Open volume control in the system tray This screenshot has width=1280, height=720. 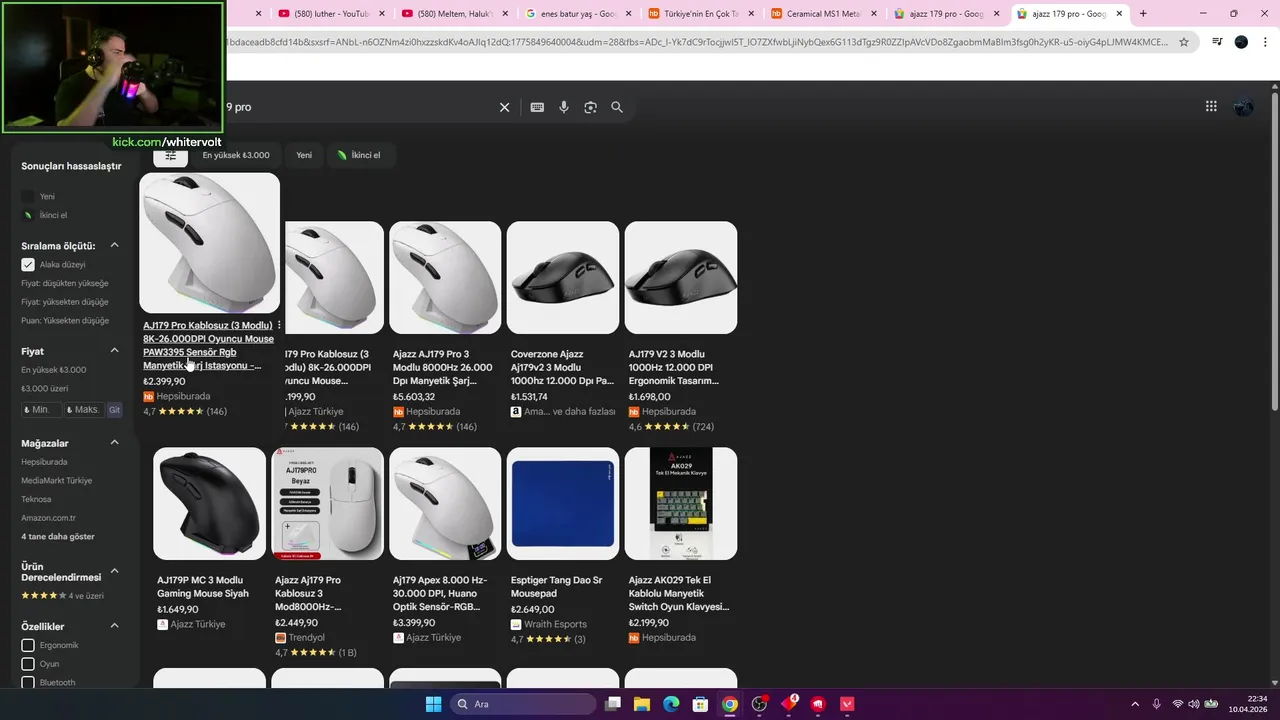pyautogui.click(x=1194, y=704)
